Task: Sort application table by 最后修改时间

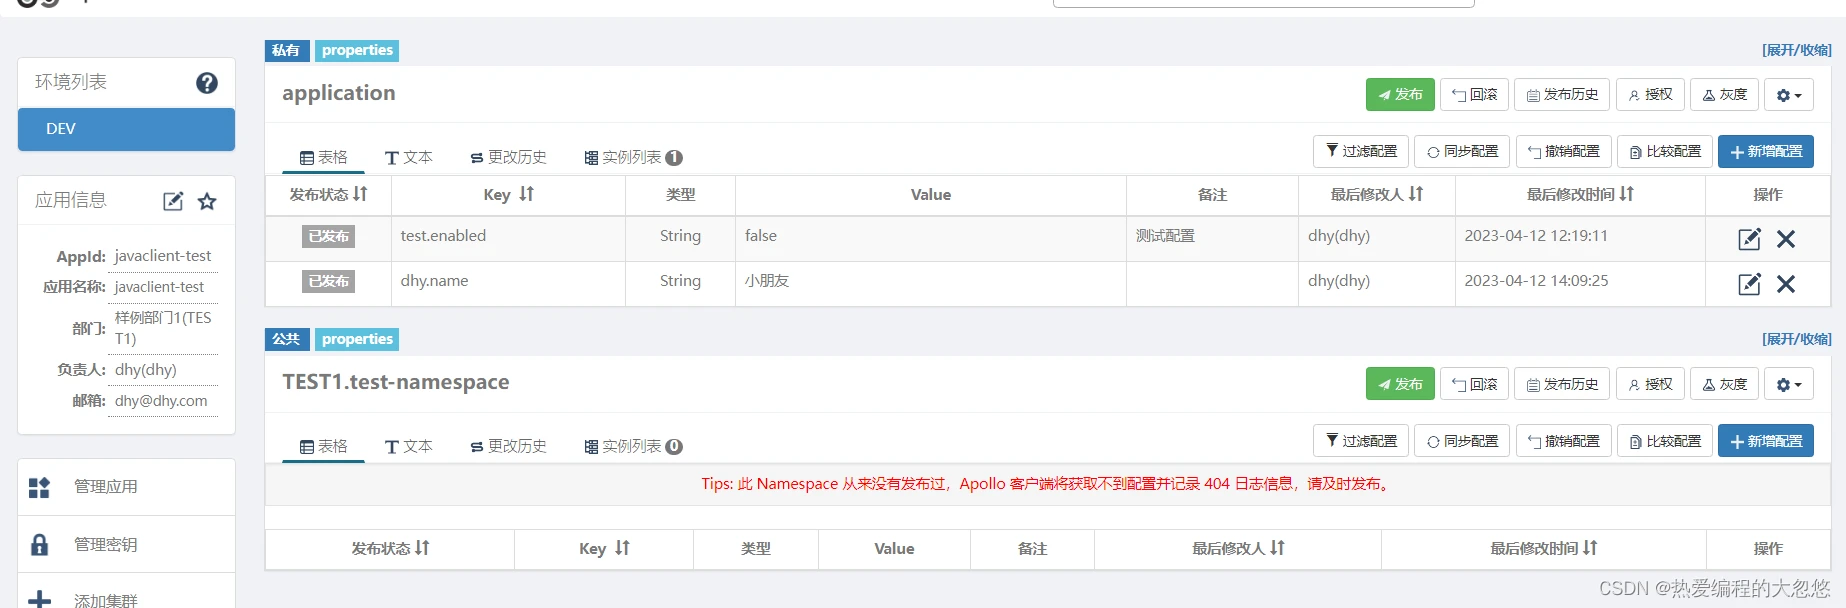Action: [x=1579, y=195]
